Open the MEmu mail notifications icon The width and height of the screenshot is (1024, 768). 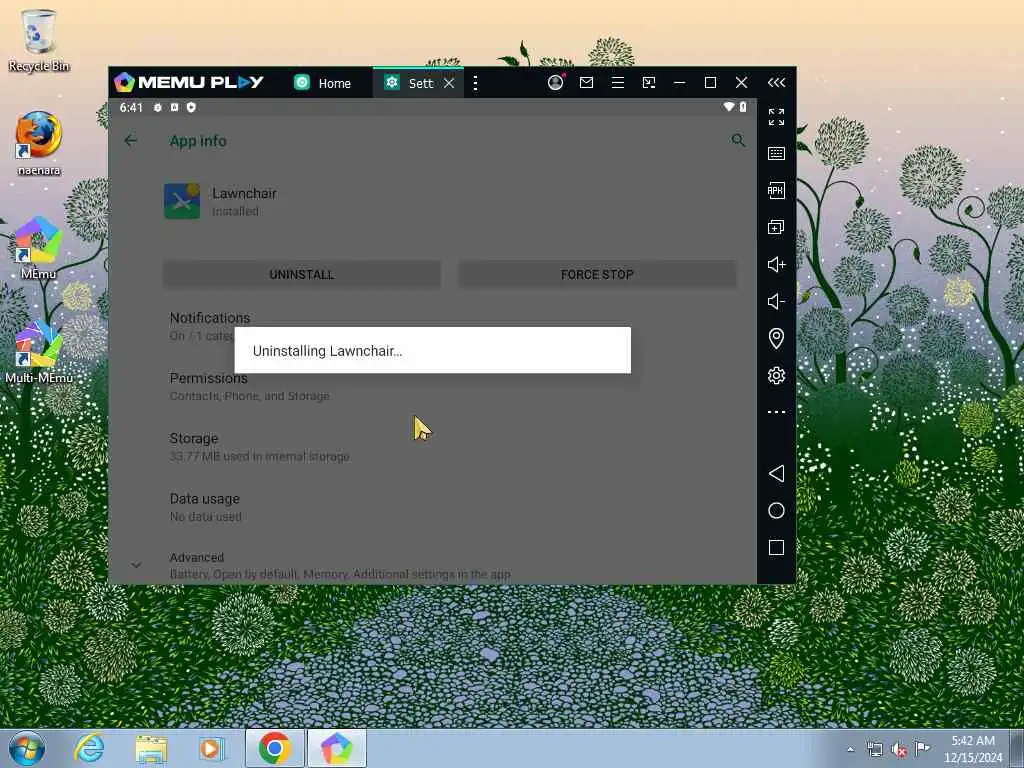pos(586,82)
